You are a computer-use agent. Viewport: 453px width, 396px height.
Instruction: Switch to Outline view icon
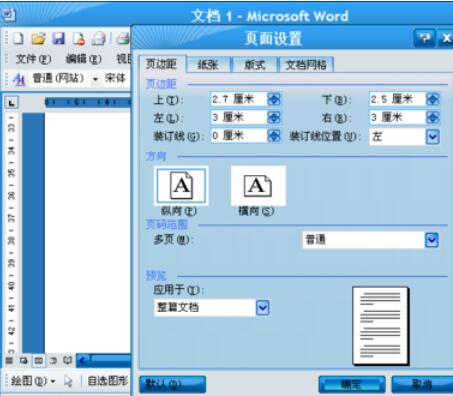point(53,361)
